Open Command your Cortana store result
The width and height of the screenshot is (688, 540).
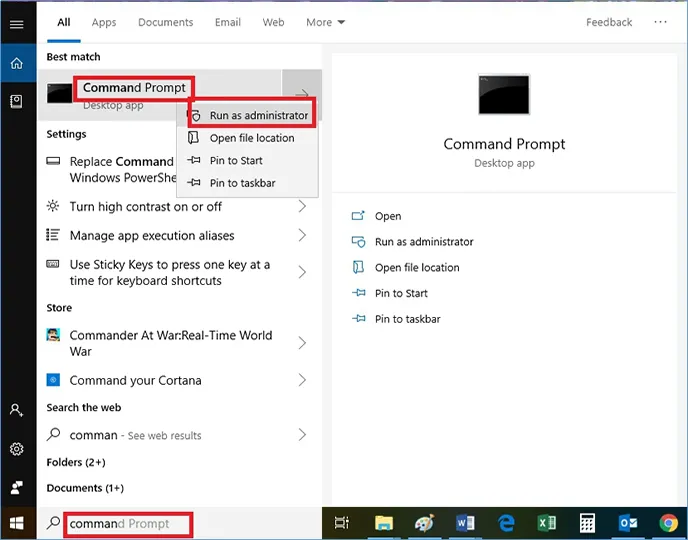point(180,380)
